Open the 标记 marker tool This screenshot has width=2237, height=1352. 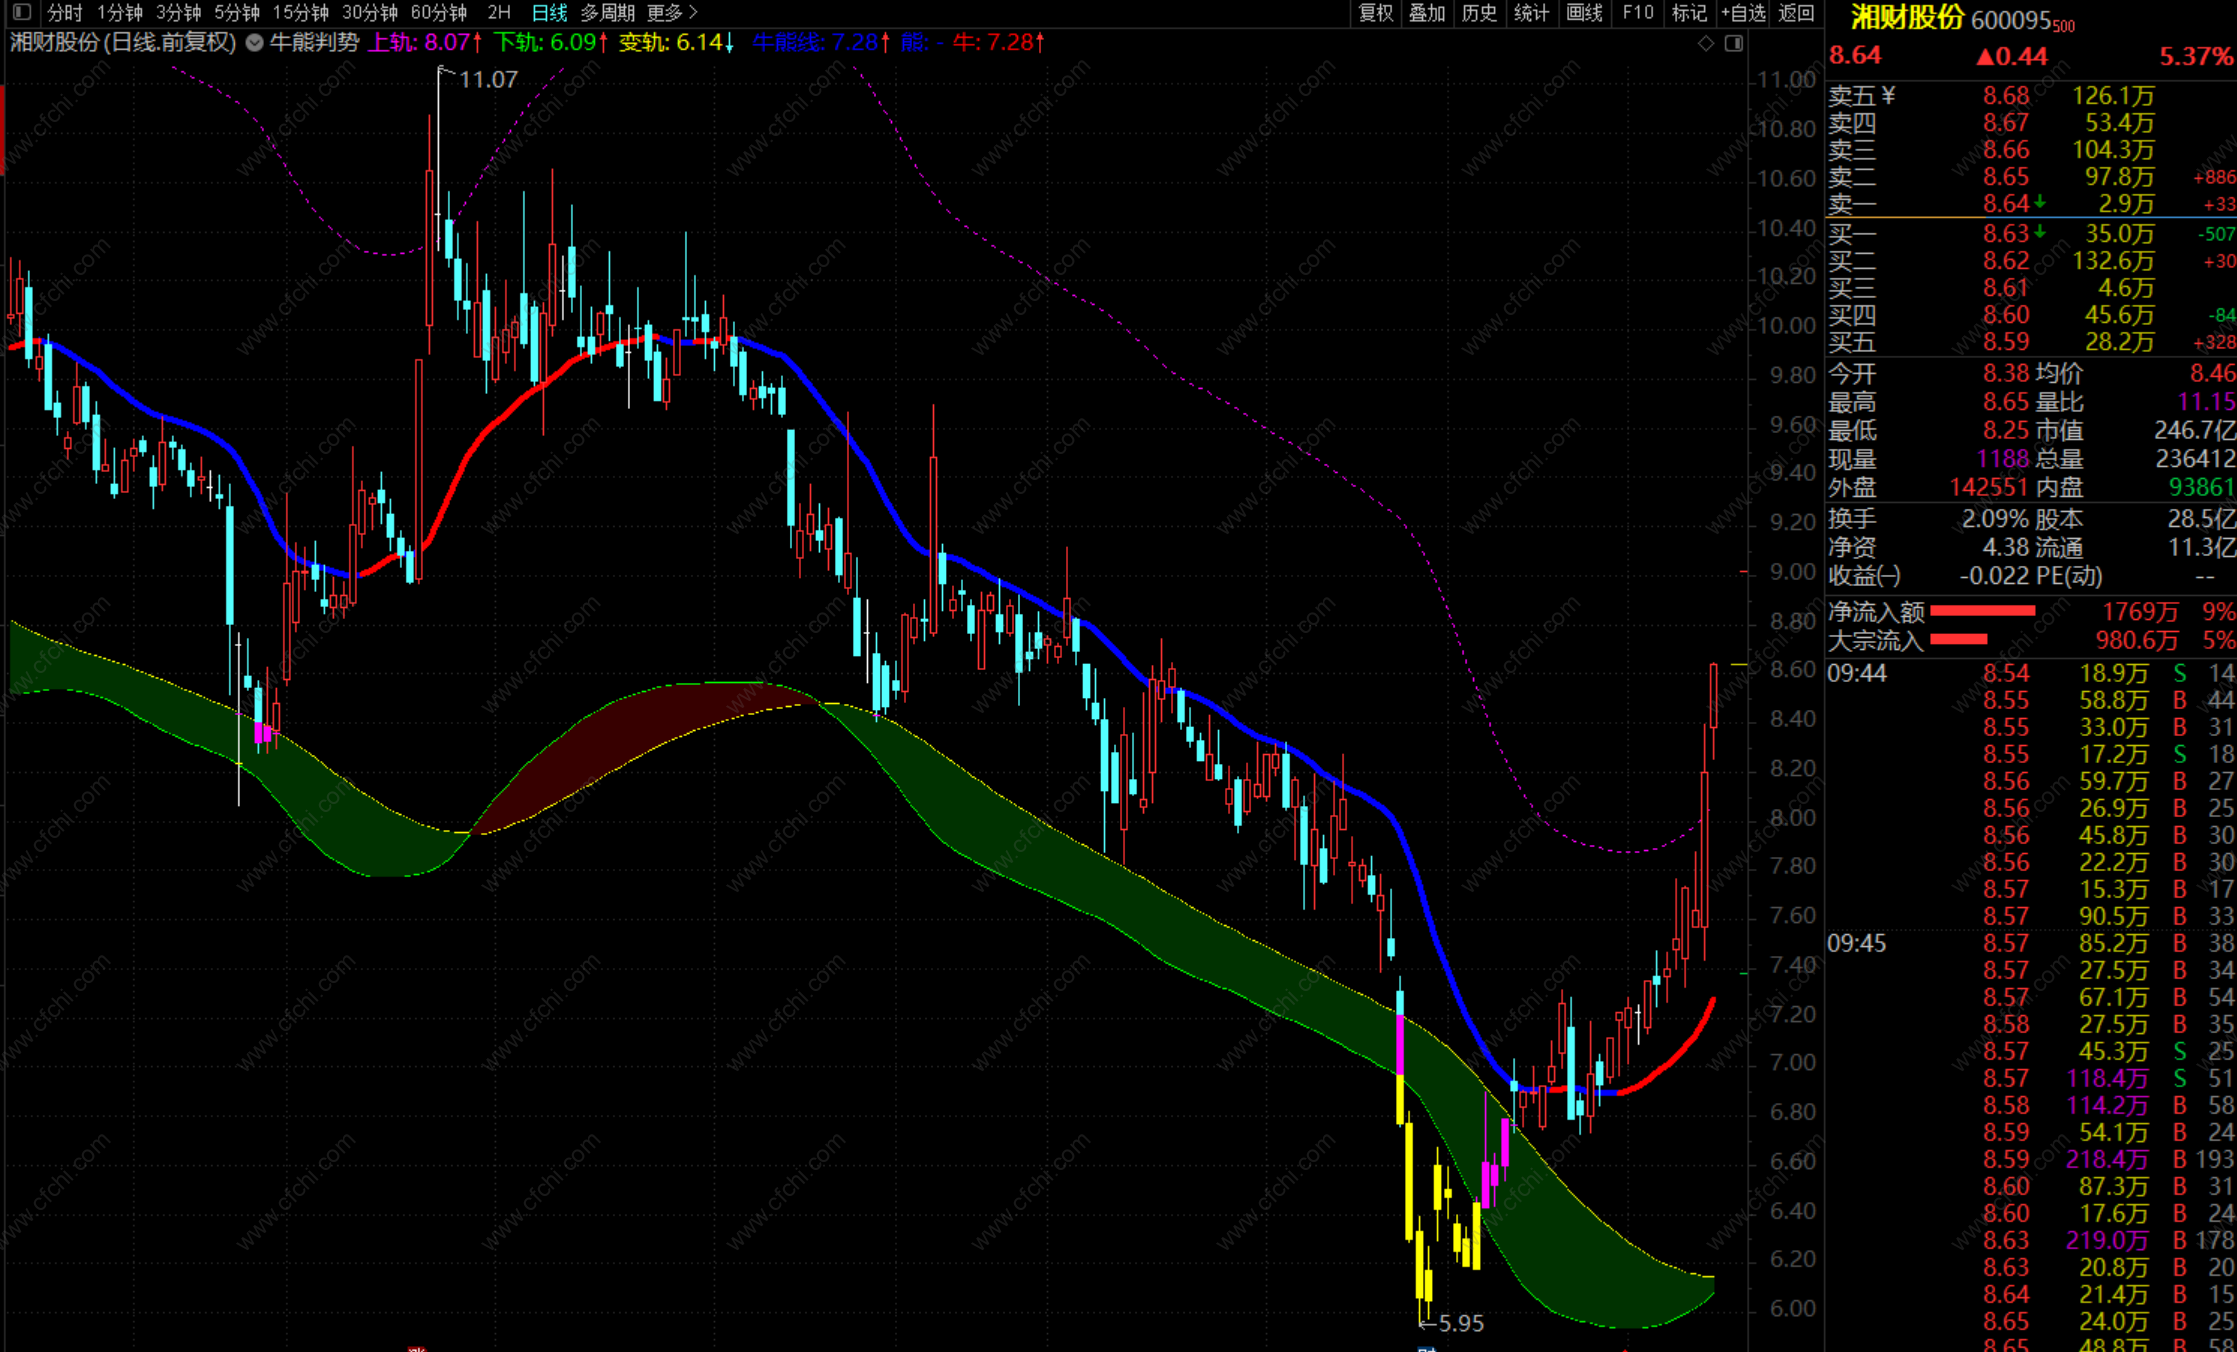click(x=1689, y=13)
